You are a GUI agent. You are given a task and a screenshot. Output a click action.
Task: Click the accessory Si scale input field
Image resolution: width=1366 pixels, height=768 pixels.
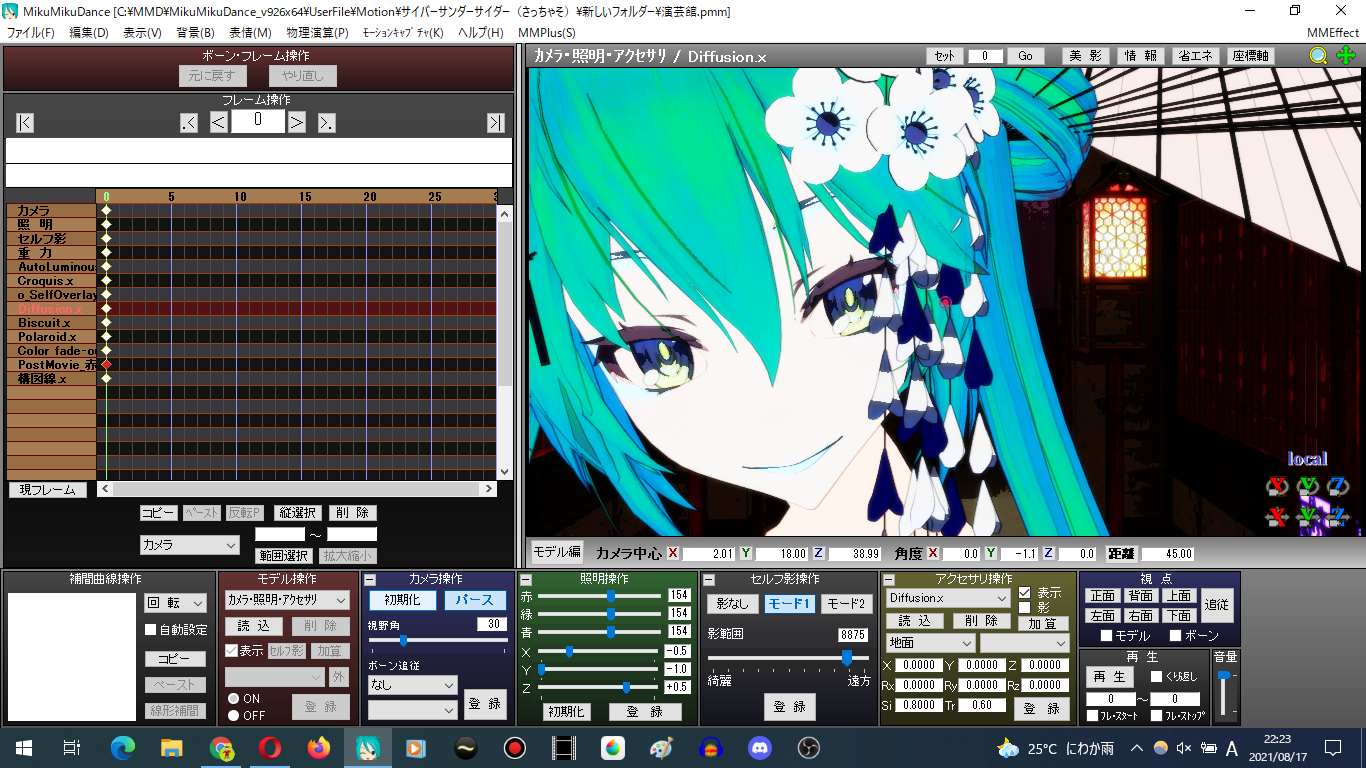click(x=918, y=706)
